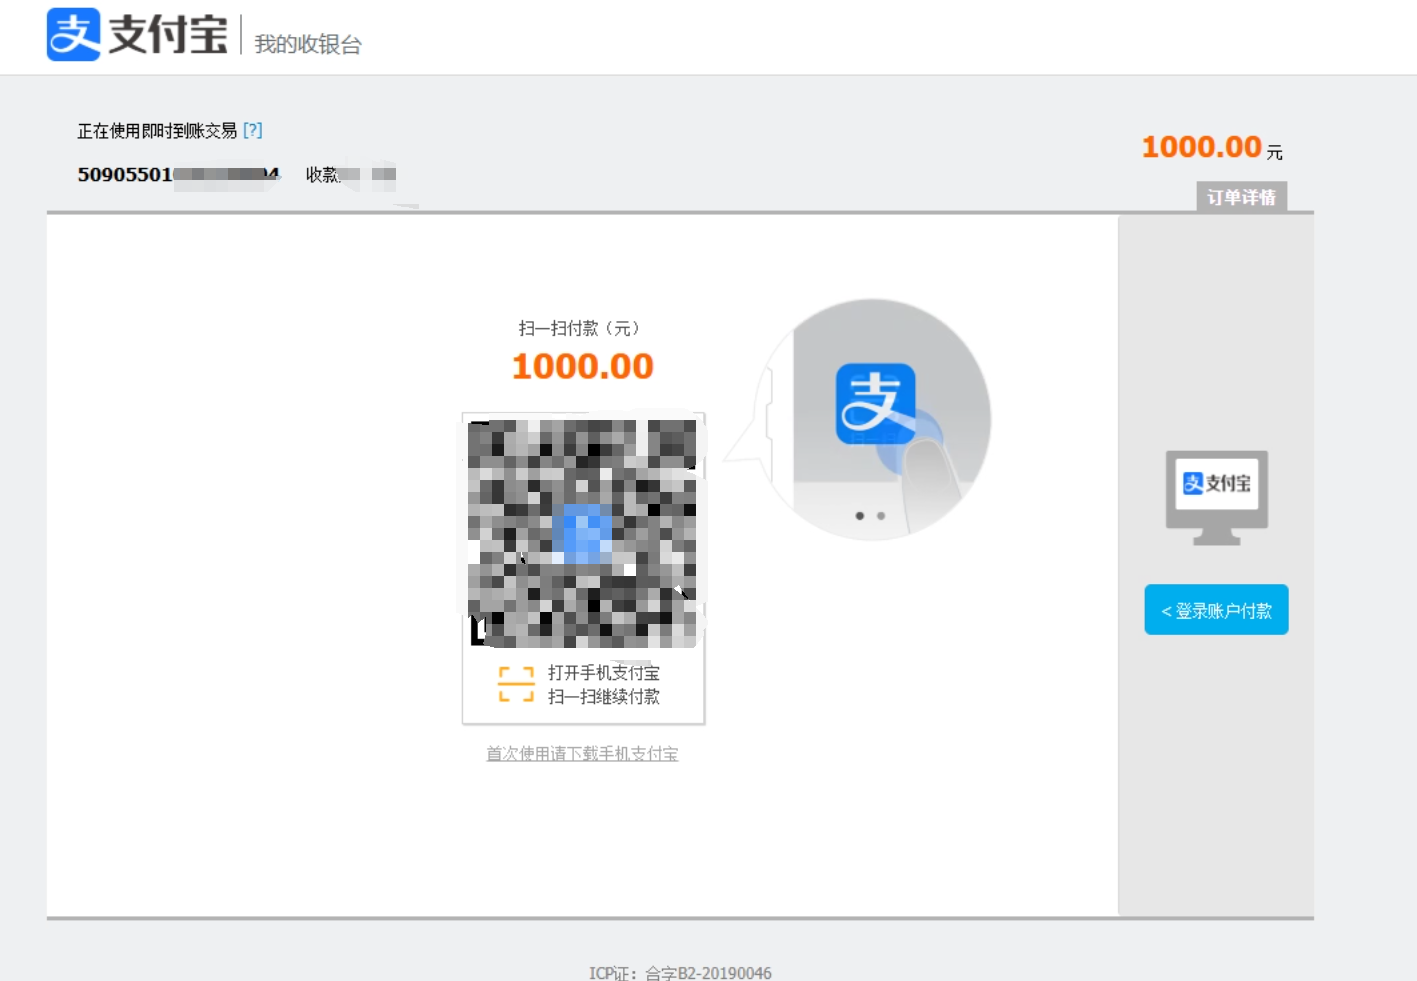The width and height of the screenshot is (1417, 981).
Task: Select the second carousel indicator dot
Action: pos(881,516)
